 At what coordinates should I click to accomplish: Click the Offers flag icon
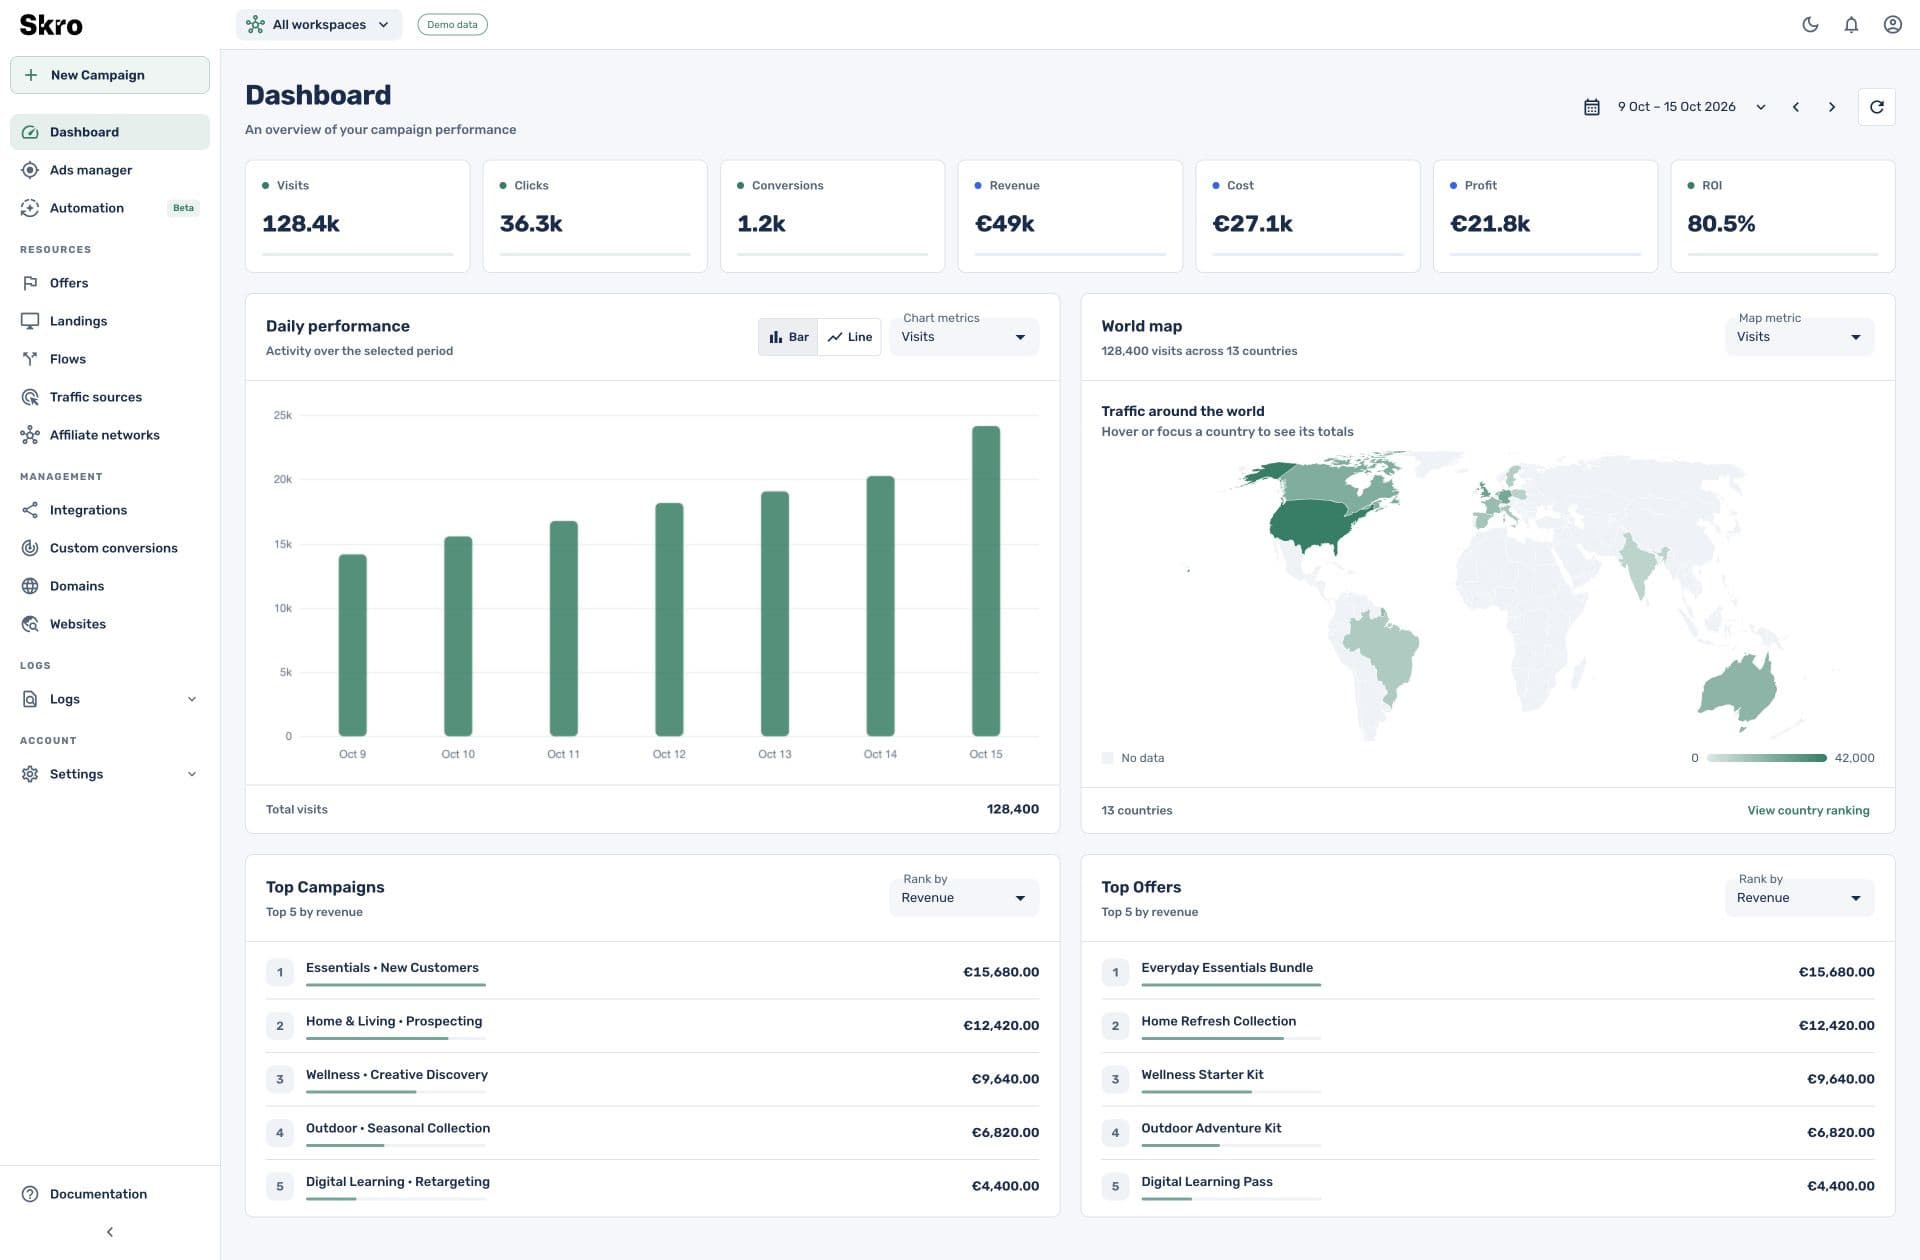(30, 283)
